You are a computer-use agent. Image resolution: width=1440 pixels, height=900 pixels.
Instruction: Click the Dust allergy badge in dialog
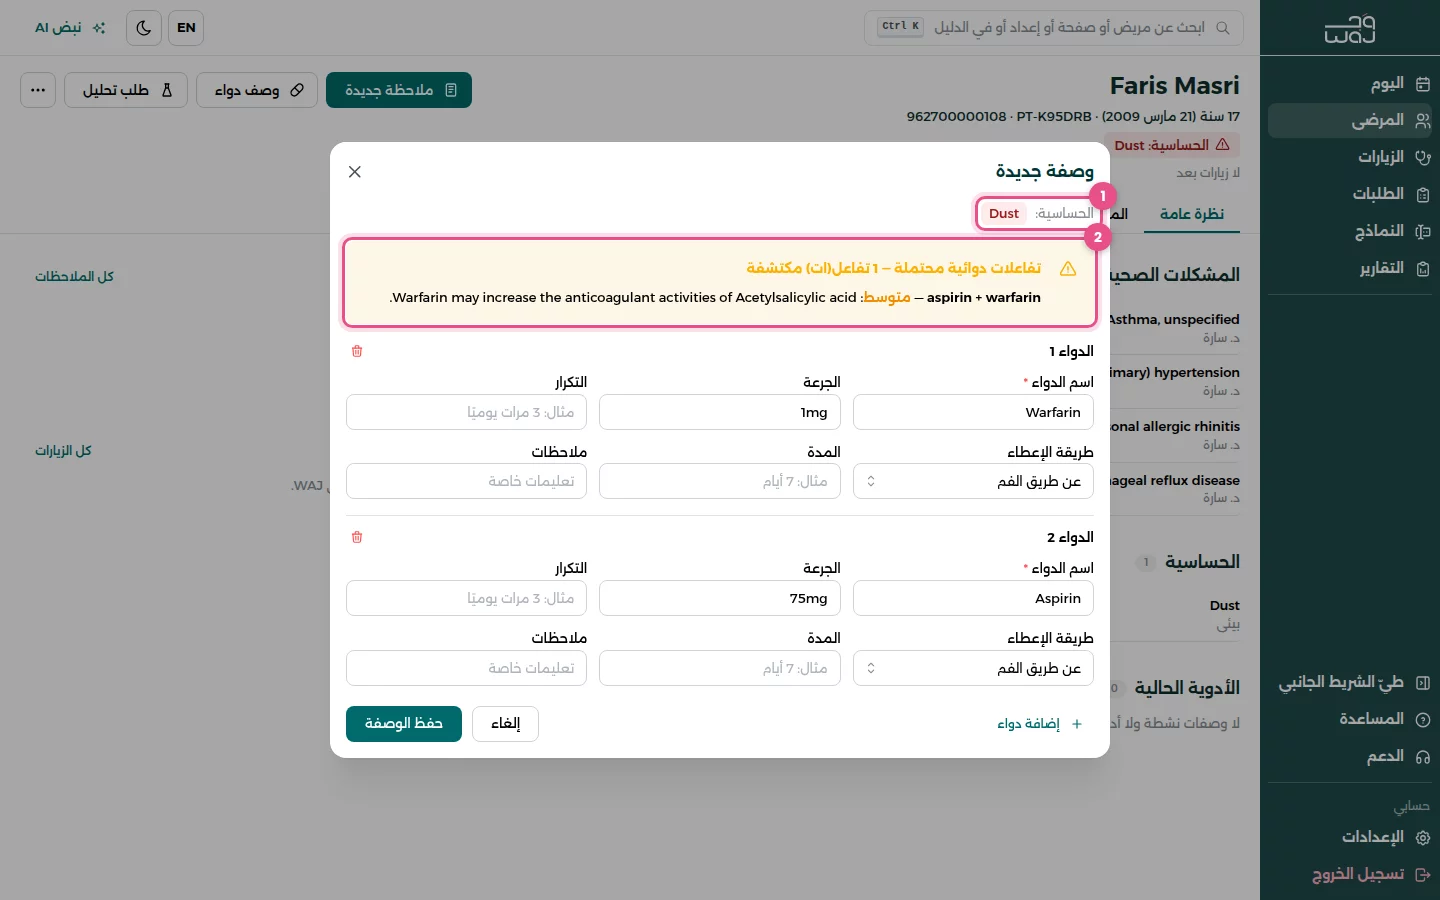click(1004, 213)
